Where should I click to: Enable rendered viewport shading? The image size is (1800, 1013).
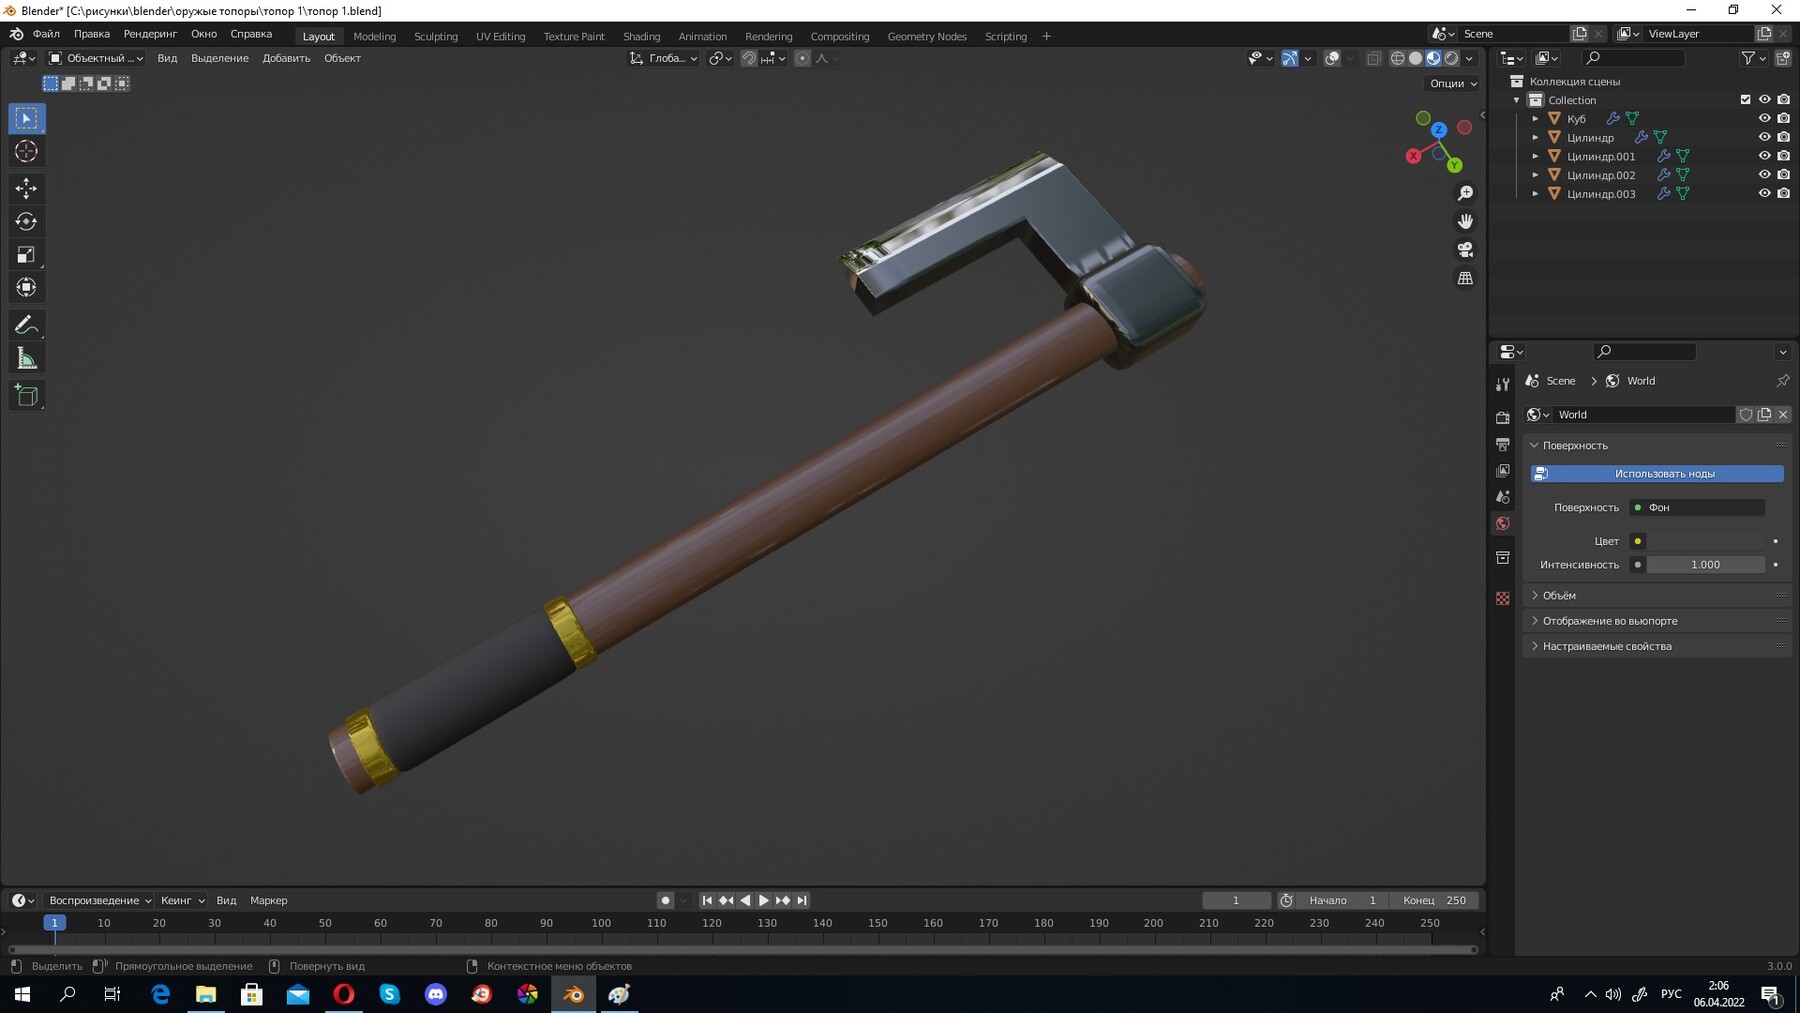coord(1451,58)
